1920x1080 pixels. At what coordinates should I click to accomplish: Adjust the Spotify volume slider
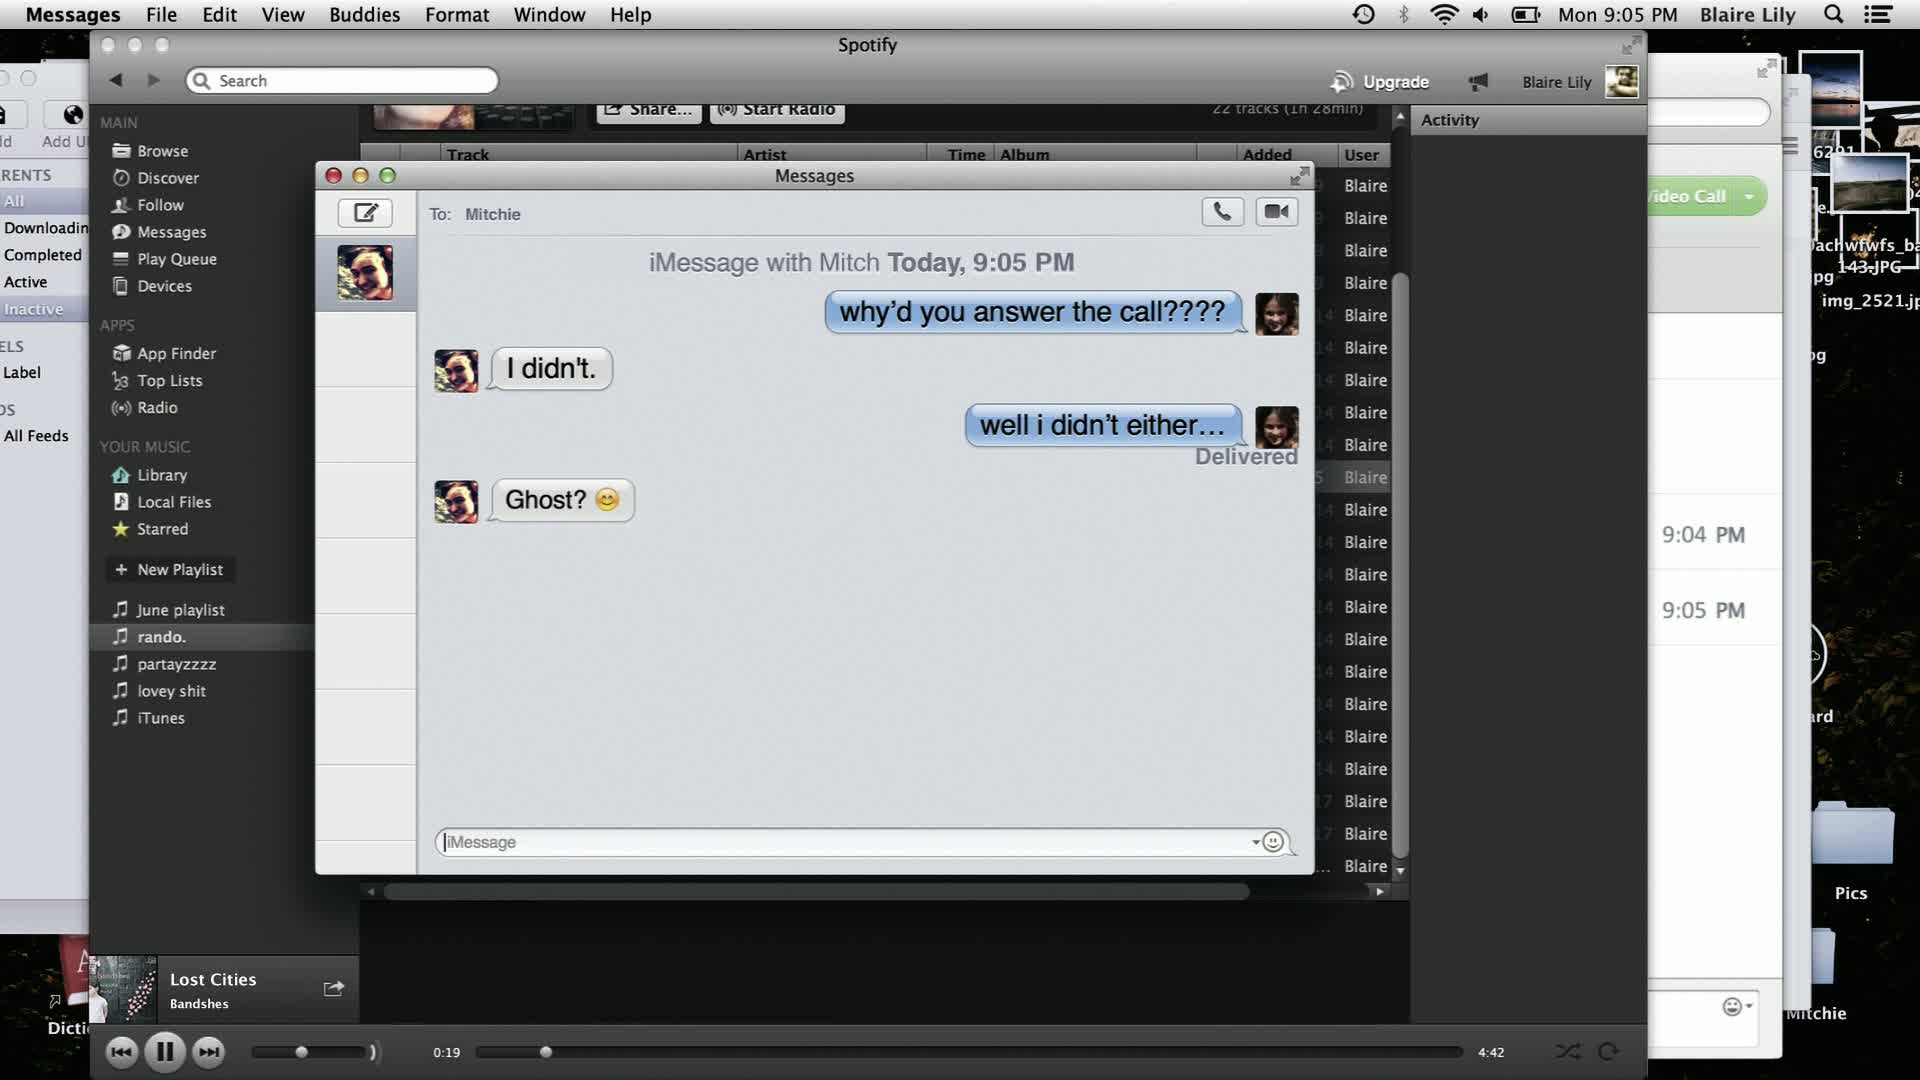point(302,1052)
